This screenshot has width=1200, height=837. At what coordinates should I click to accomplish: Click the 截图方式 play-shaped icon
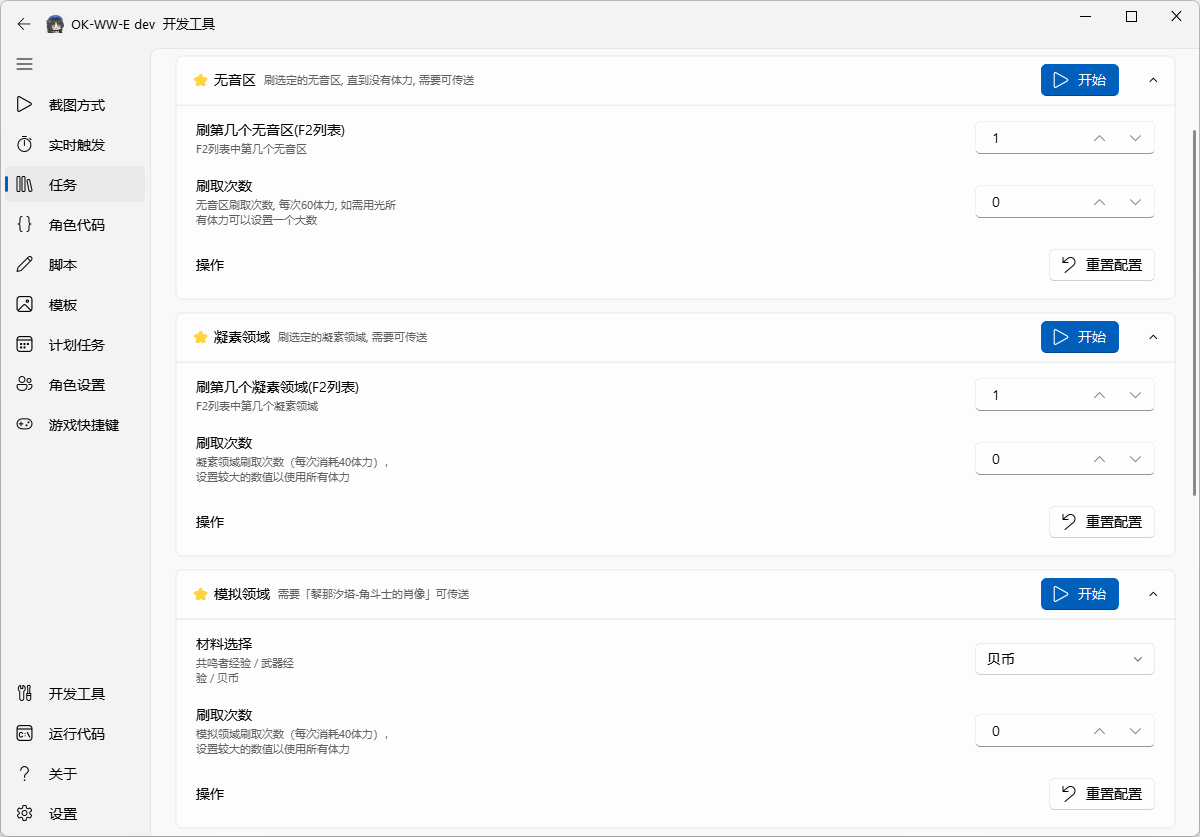click(25, 105)
